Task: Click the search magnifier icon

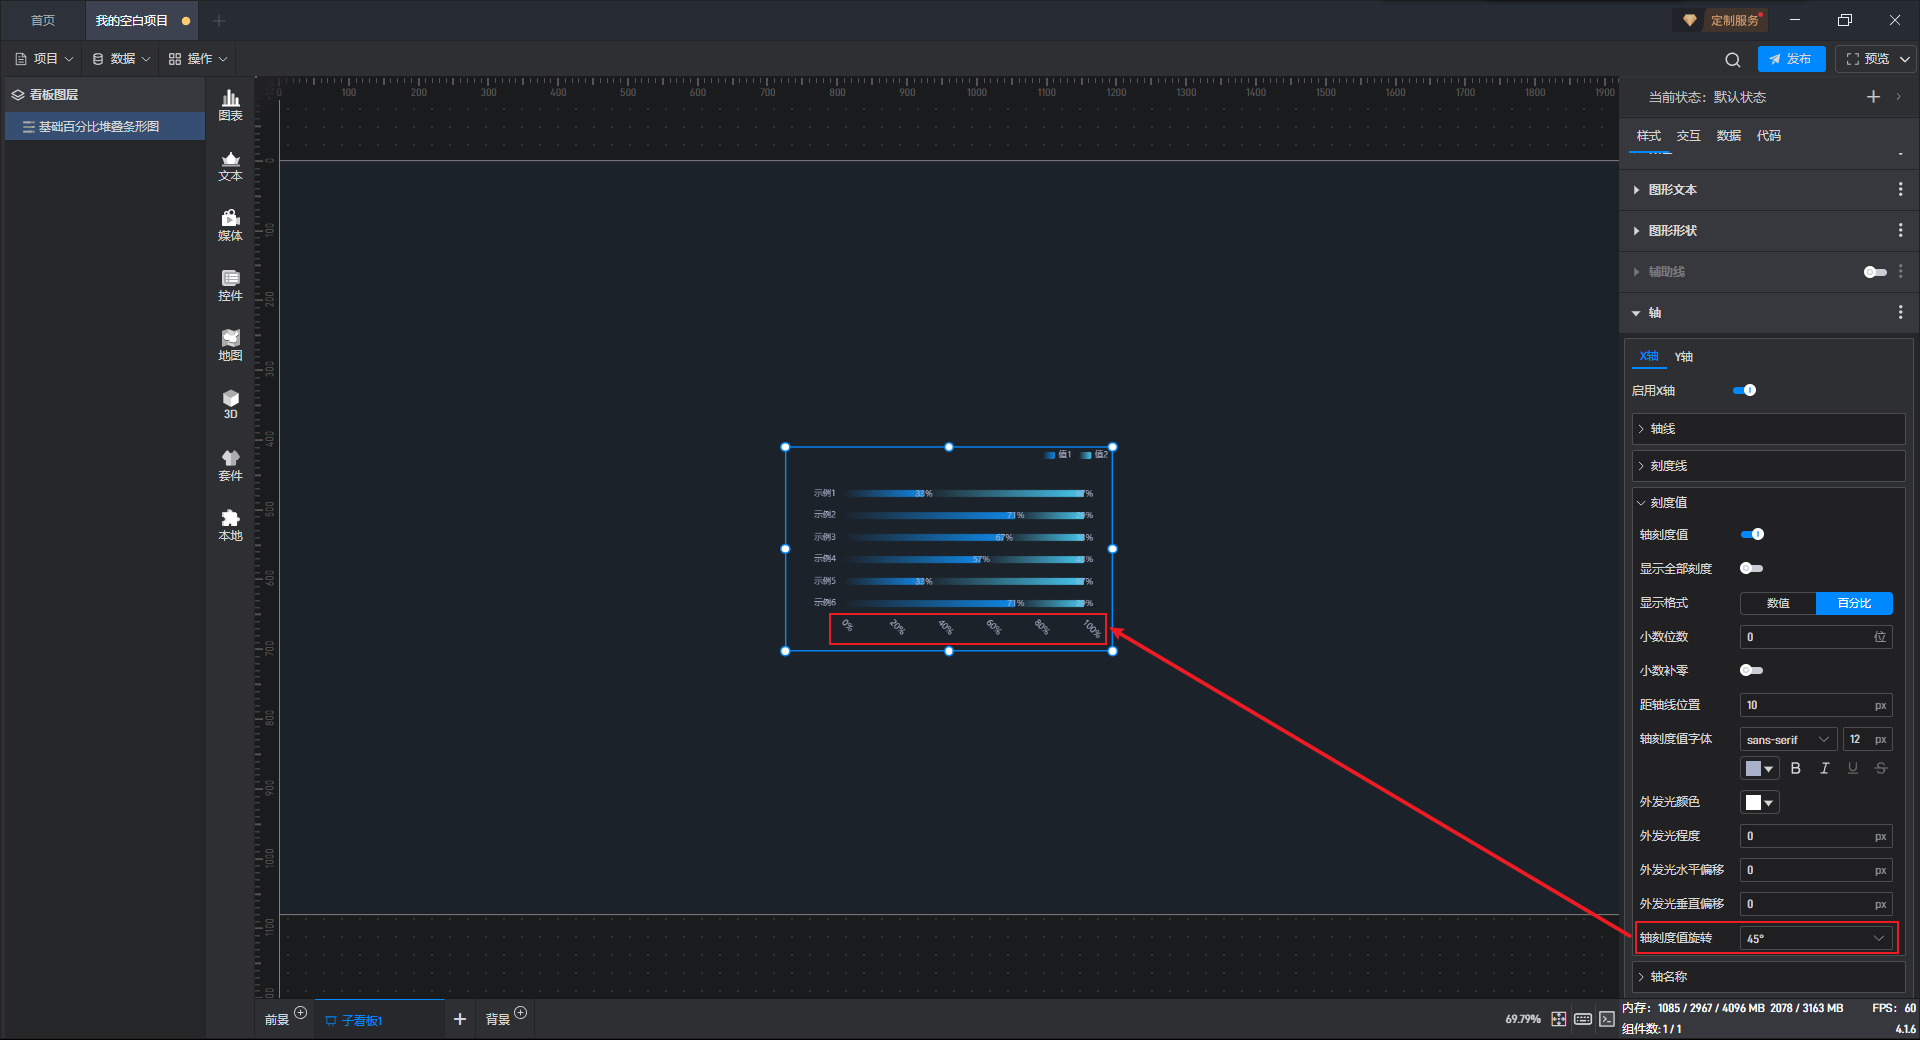Action: click(x=1733, y=59)
